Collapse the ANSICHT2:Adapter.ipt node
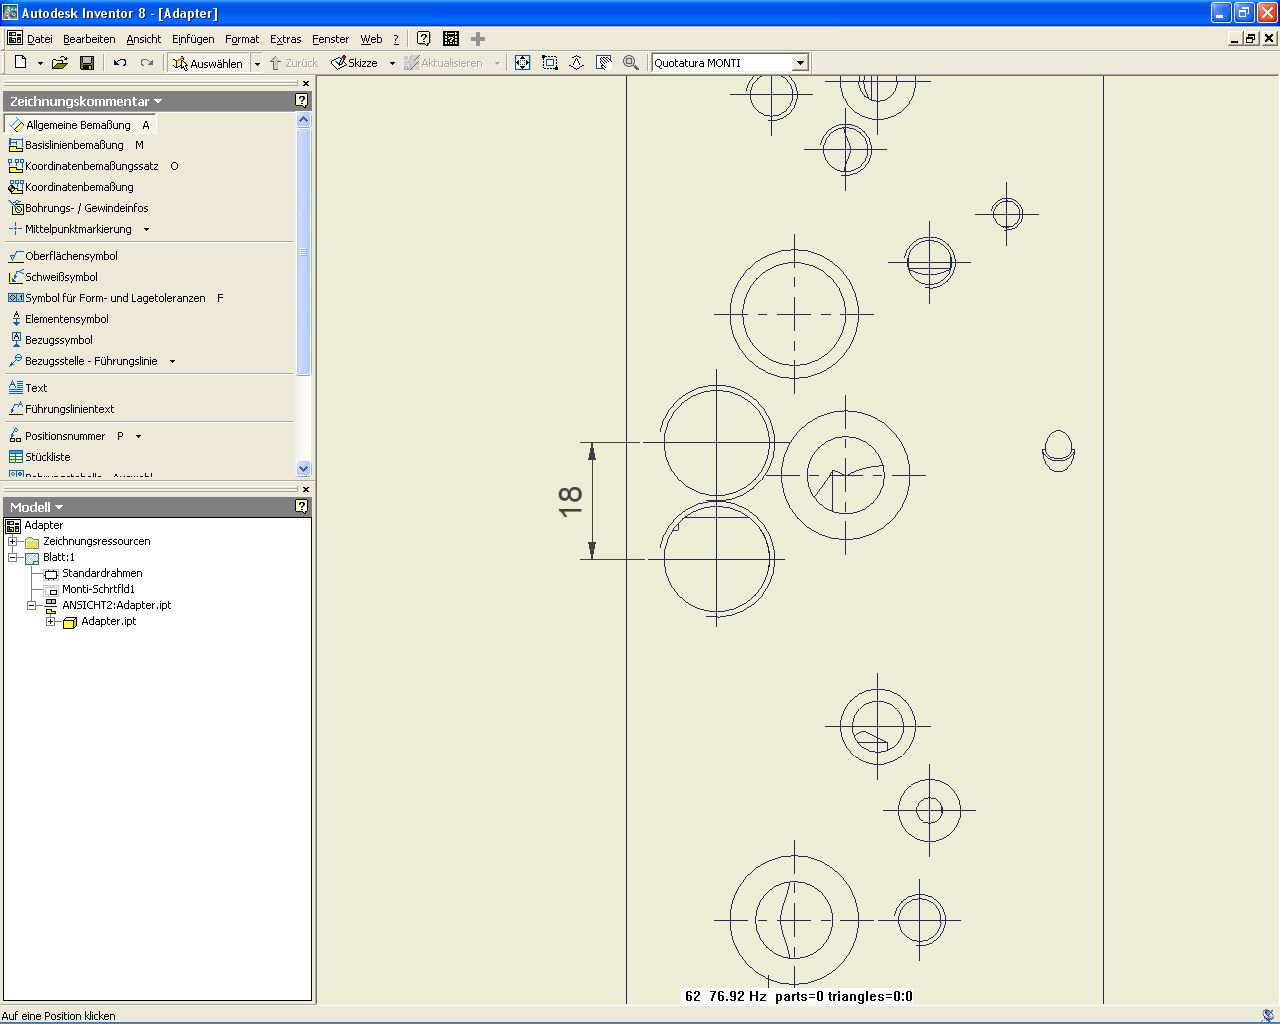The width and height of the screenshot is (1280, 1024). click(x=31, y=605)
